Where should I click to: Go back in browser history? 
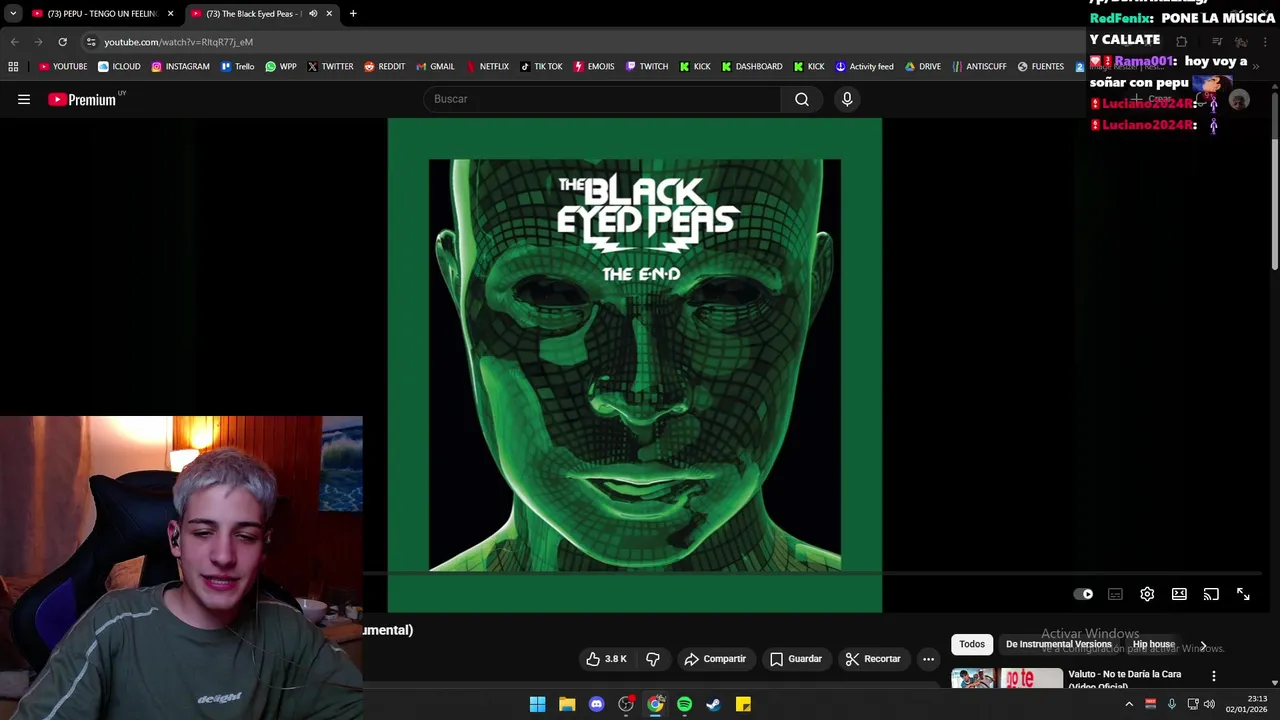tap(14, 42)
